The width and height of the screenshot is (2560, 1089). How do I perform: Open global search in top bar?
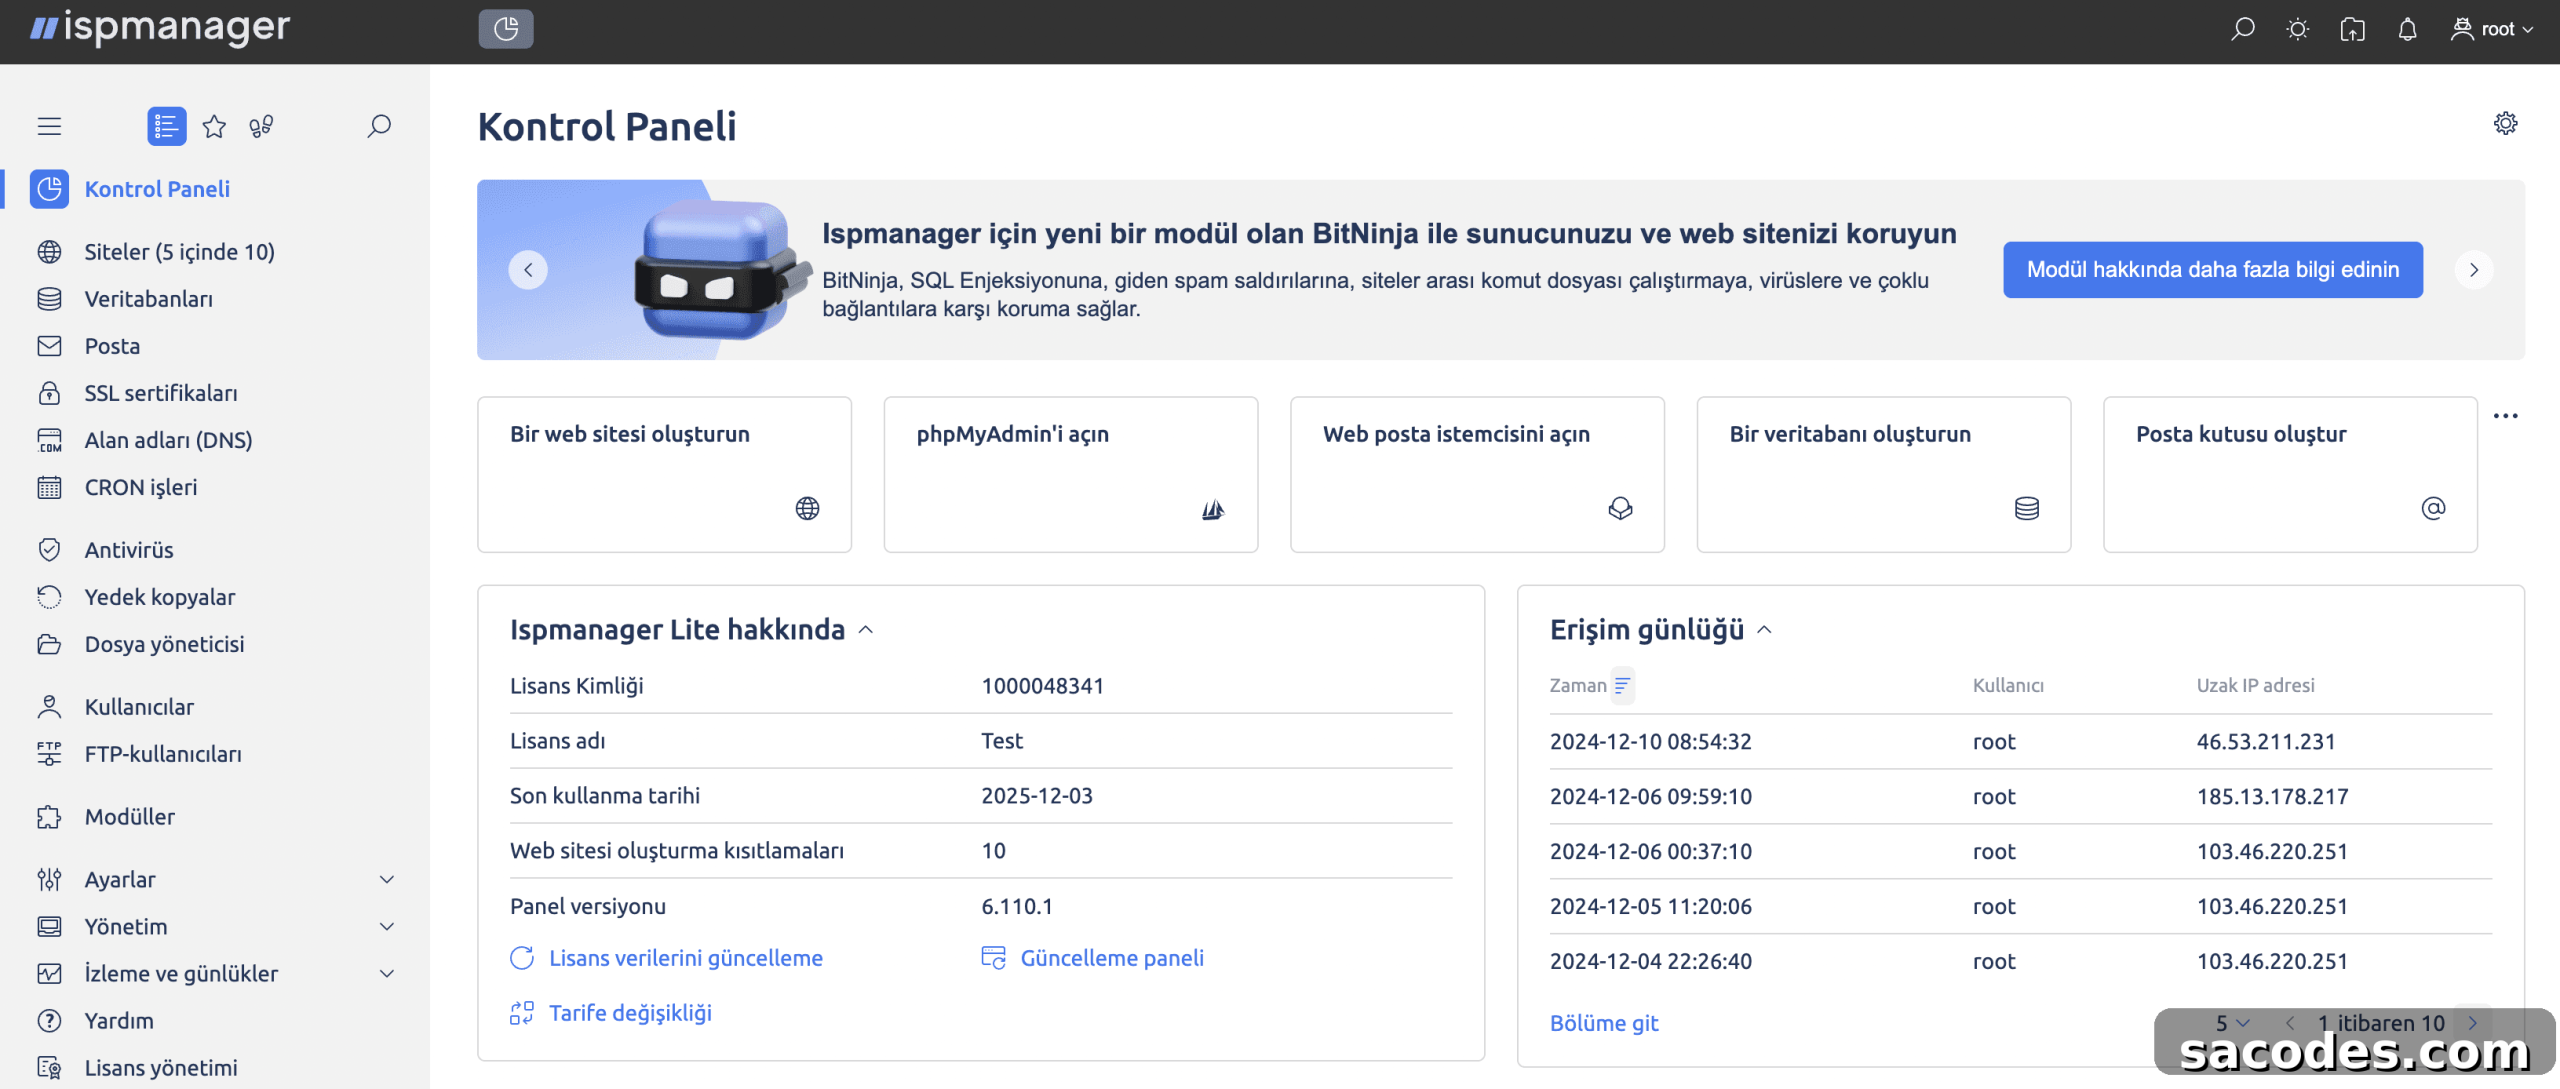point(2242,29)
